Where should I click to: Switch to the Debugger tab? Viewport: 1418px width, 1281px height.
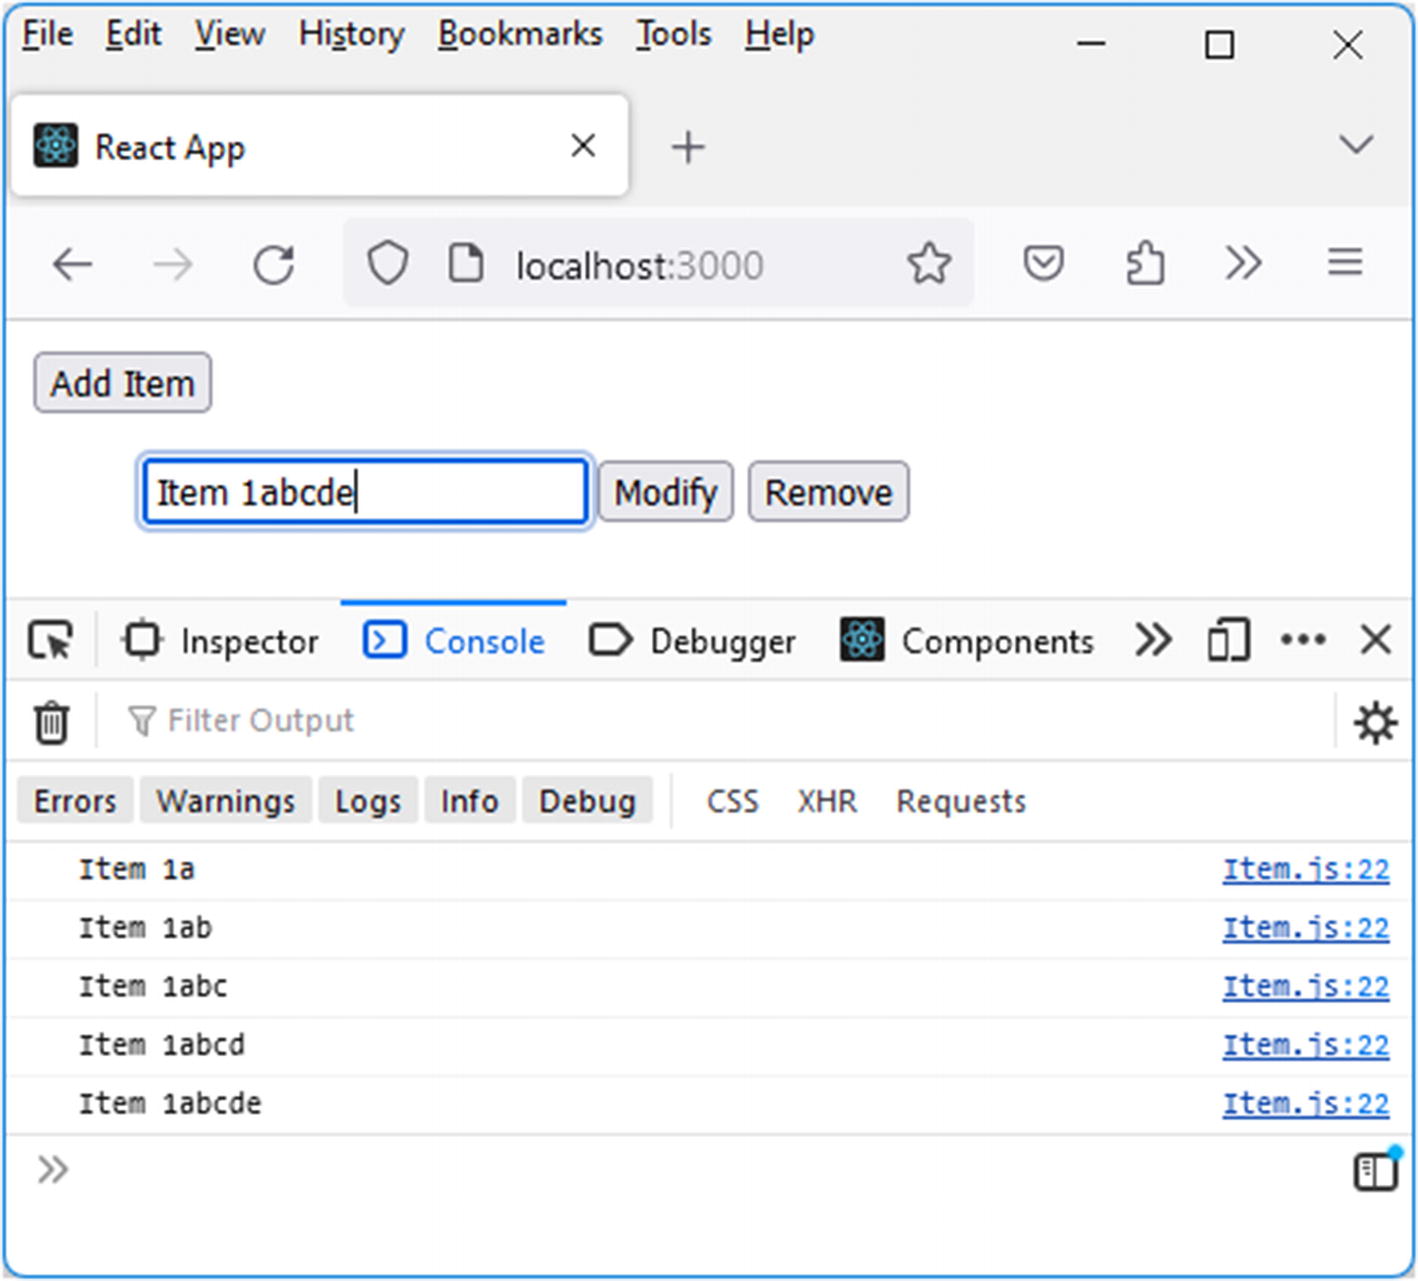(693, 641)
